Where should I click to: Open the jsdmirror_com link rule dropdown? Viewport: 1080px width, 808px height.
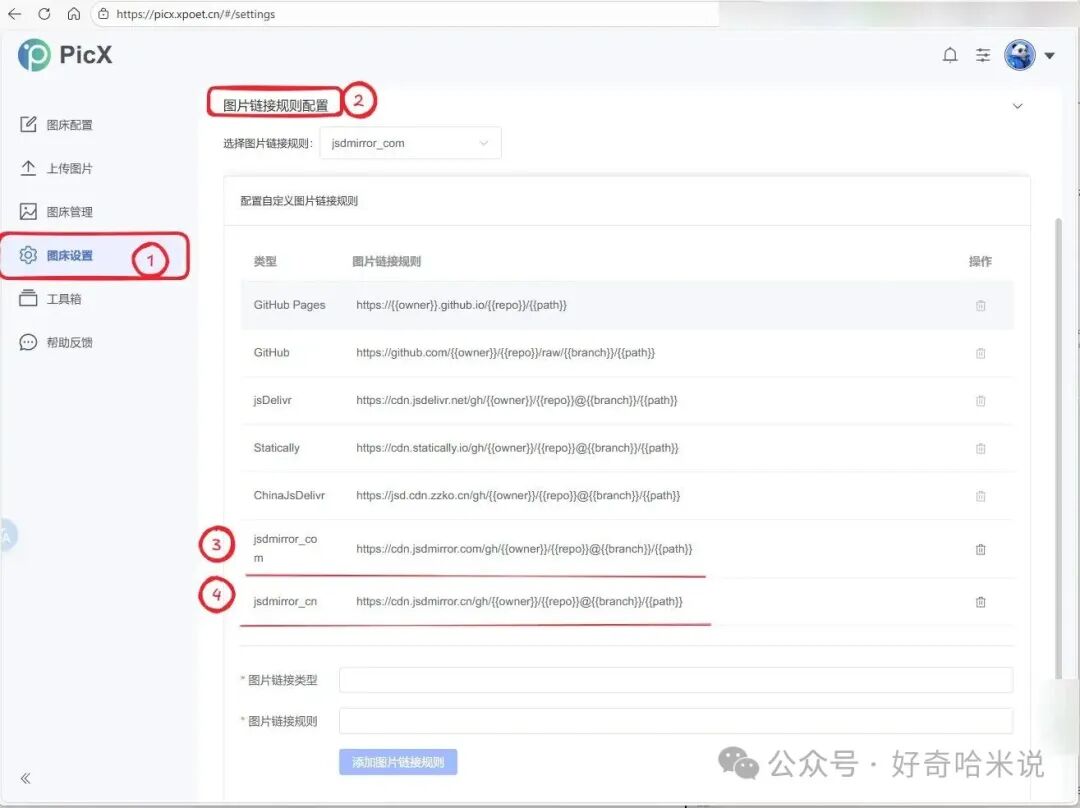coord(411,143)
